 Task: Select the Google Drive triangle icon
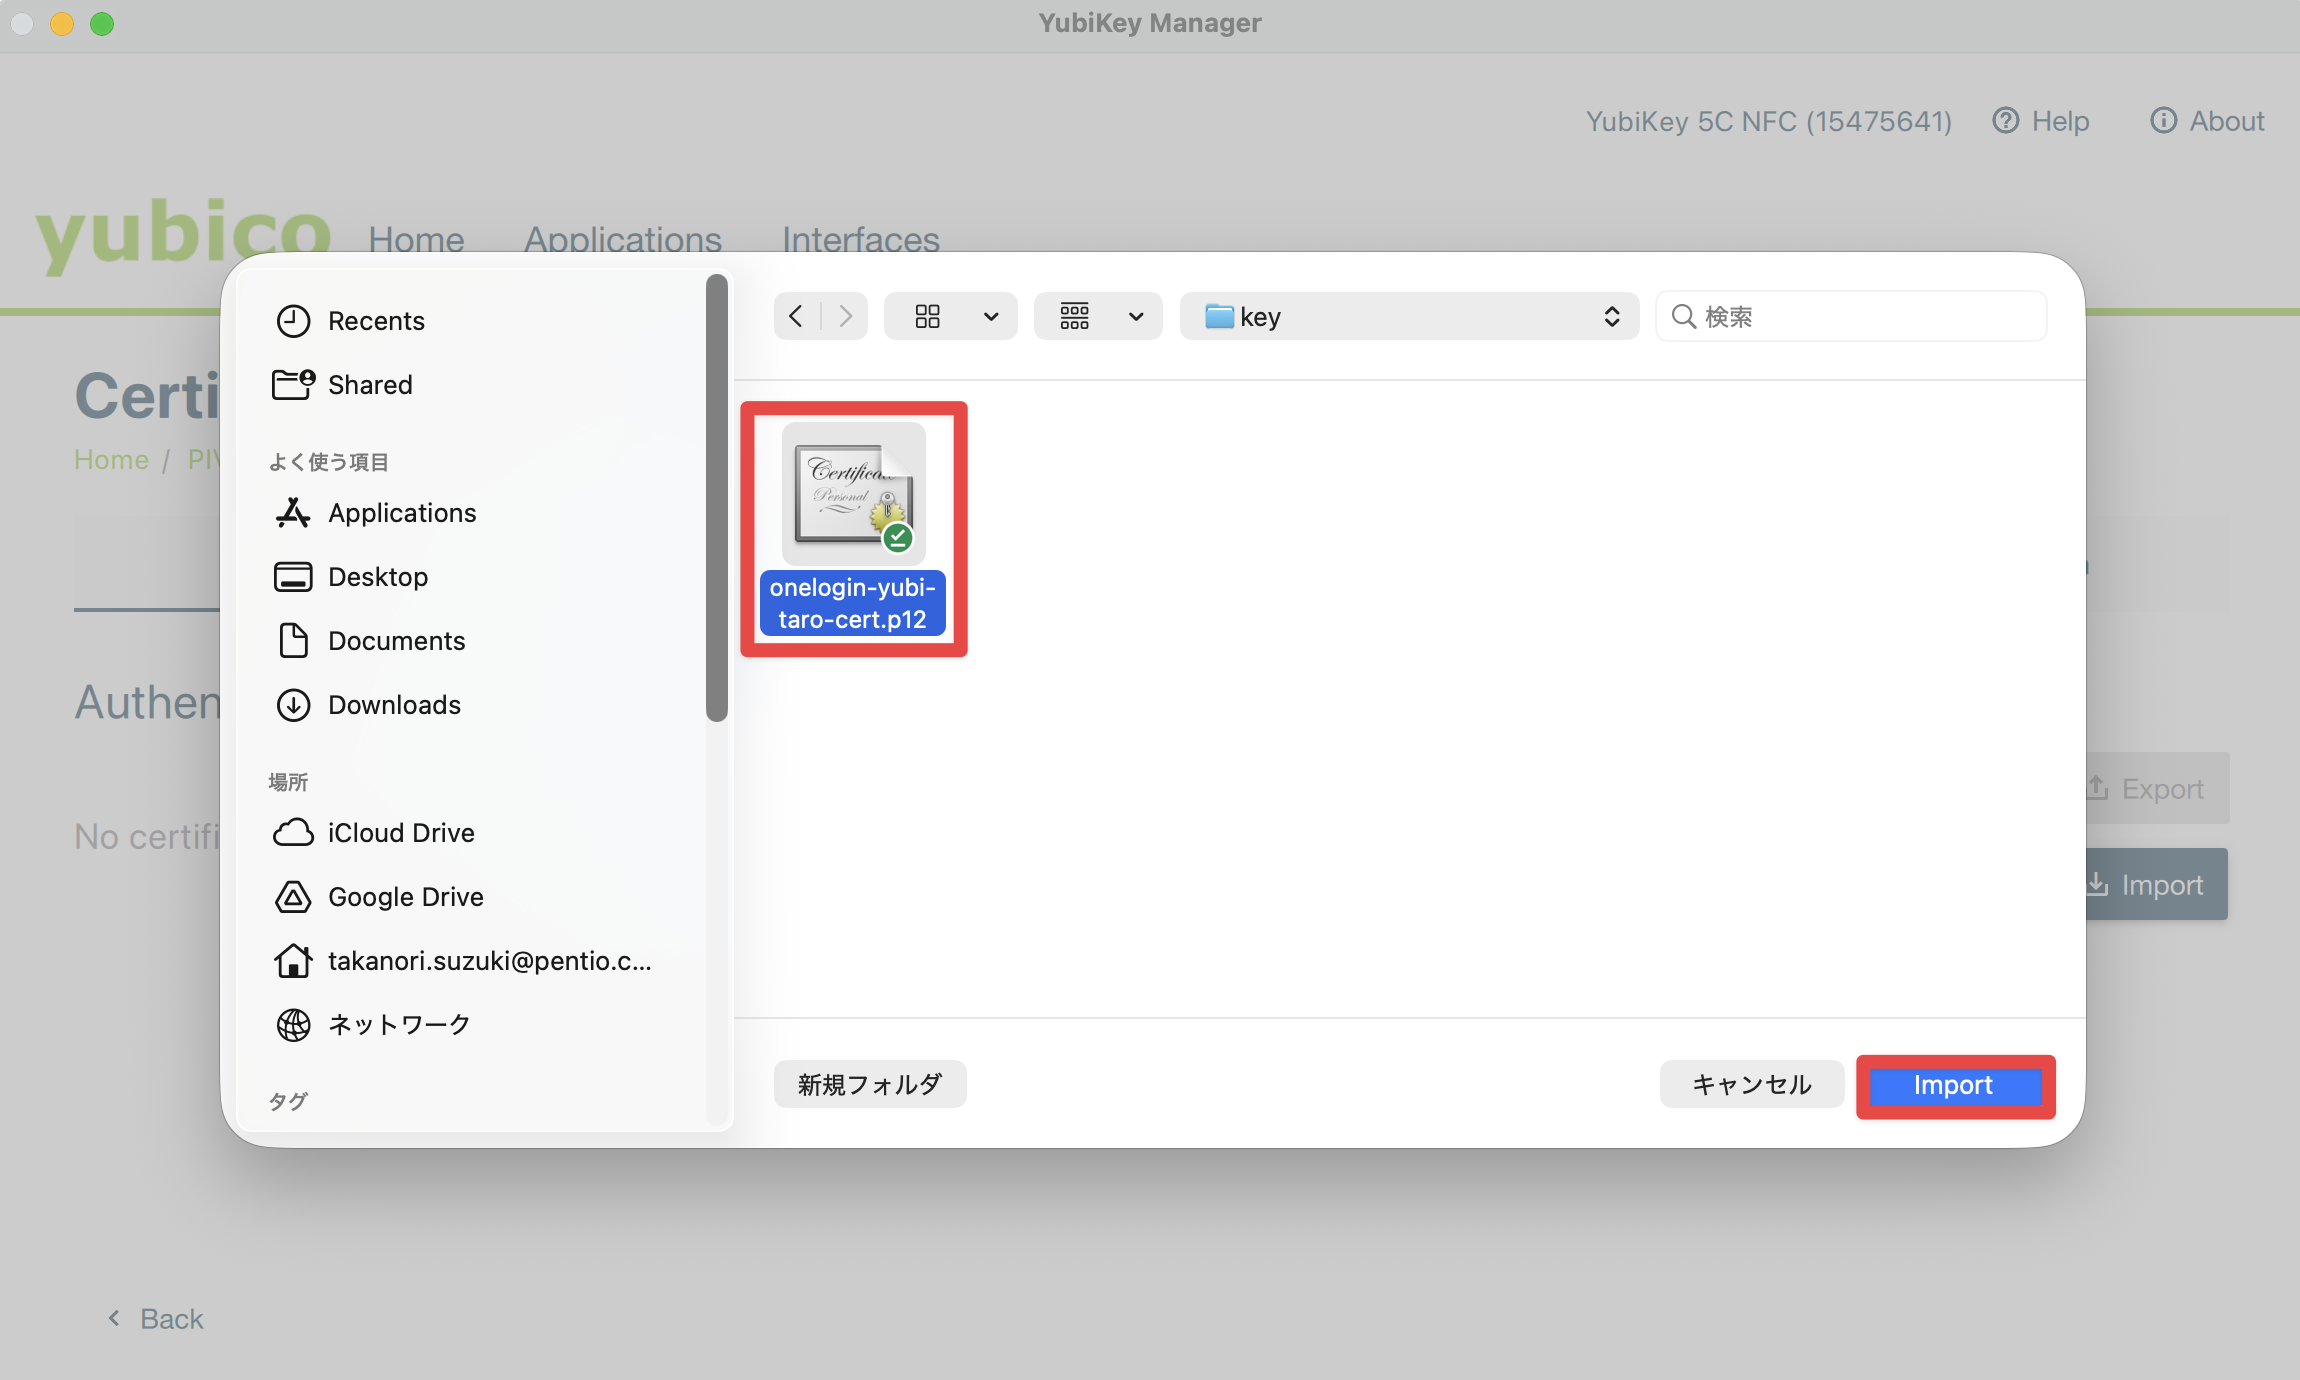click(x=293, y=896)
